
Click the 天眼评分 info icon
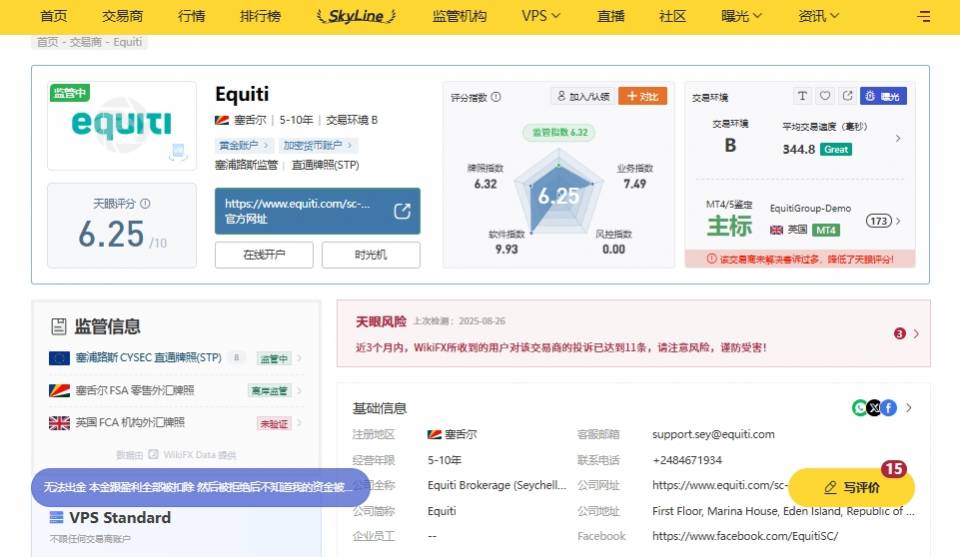tap(145, 204)
